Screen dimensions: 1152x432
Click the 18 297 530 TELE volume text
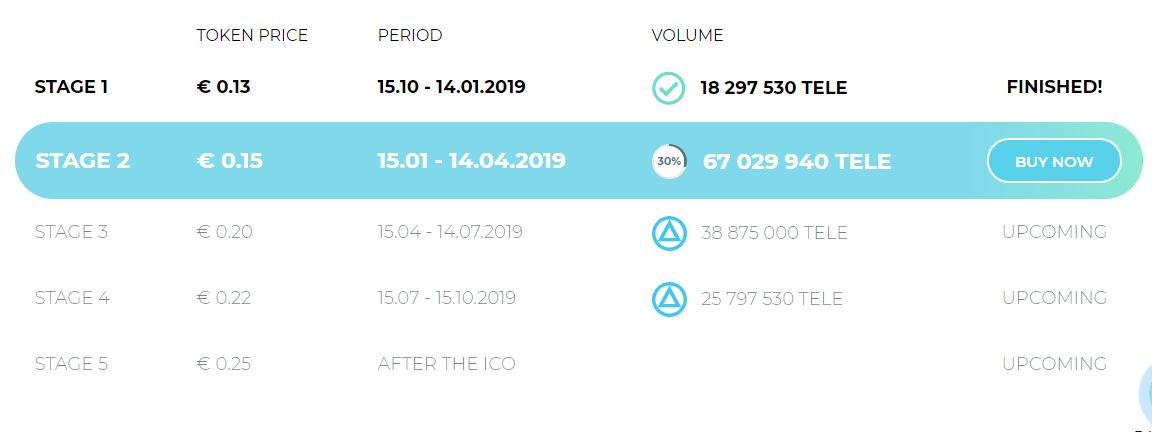click(773, 88)
